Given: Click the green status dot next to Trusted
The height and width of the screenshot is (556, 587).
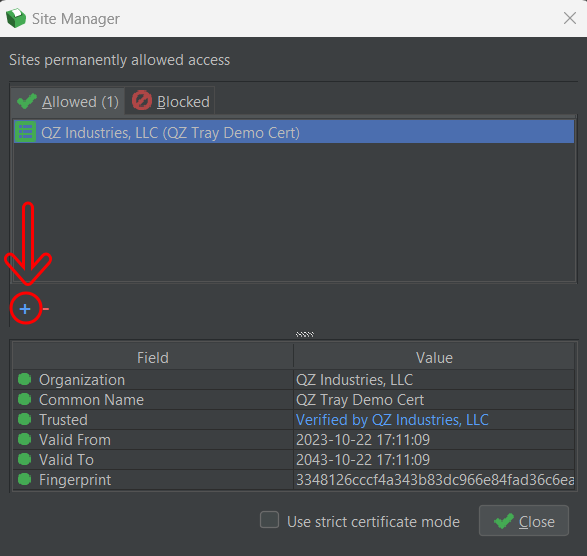Looking at the screenshot, I should [x=25, y=419].
